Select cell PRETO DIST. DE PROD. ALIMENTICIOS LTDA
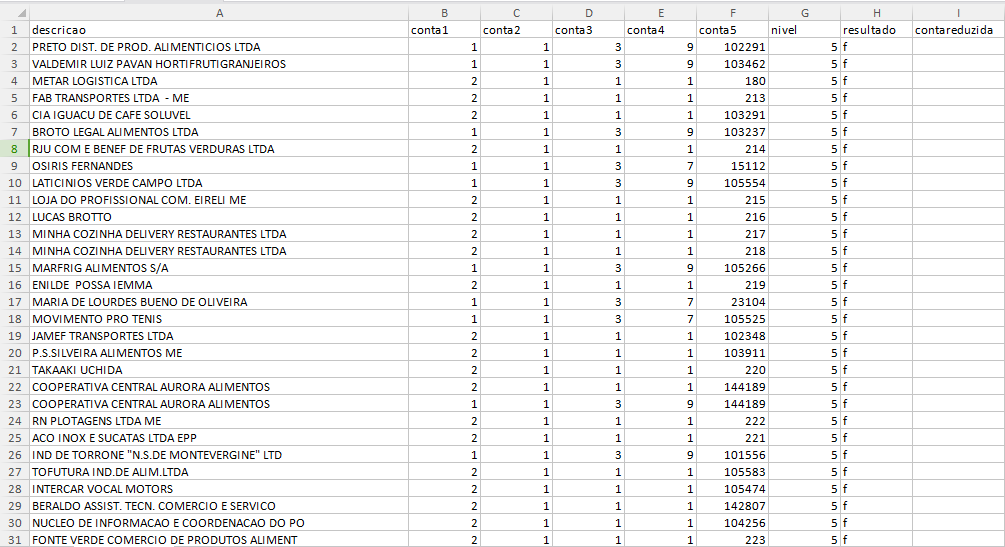This screenshot has width=1005, height=547. (x=219, y=47)
